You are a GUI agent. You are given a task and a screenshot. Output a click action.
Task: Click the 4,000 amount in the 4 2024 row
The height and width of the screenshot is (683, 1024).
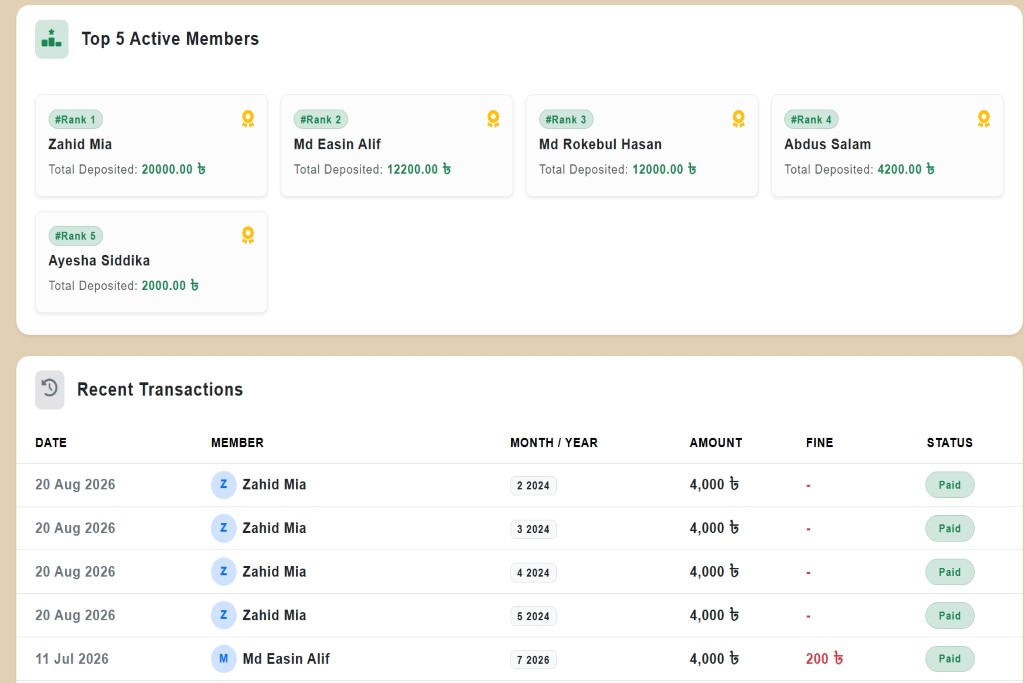714,571
